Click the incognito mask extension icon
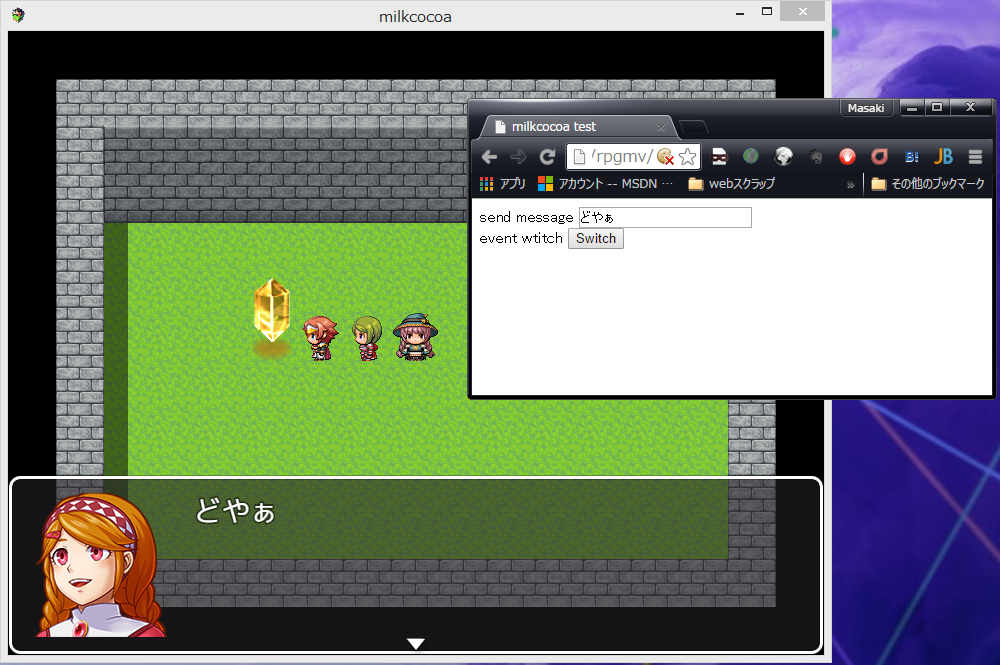1000x665 pixels. click(721, 156)
